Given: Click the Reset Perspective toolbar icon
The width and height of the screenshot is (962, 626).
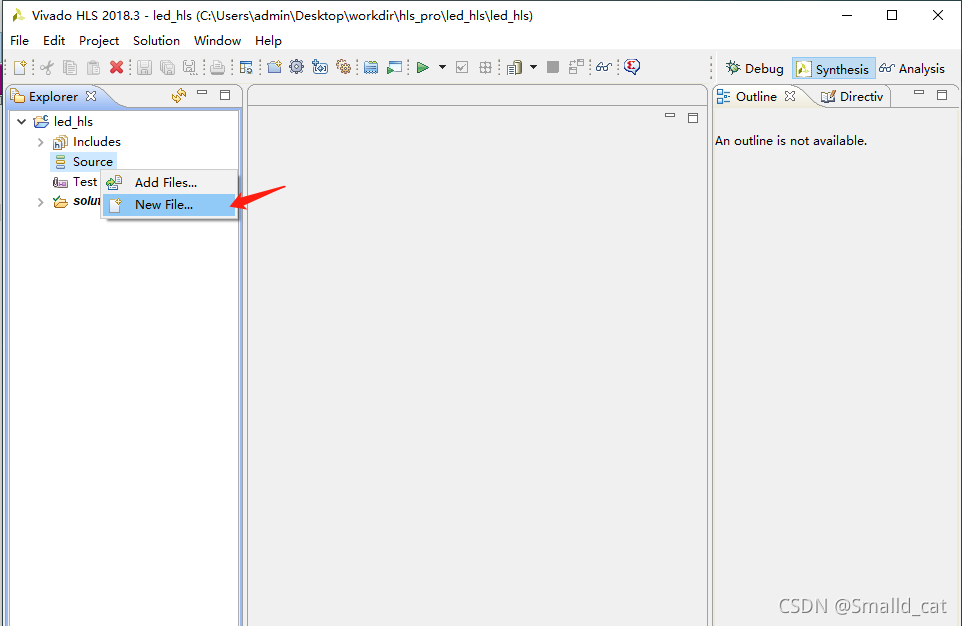Looking at the screenshot, I should click(x=246, y=67).
